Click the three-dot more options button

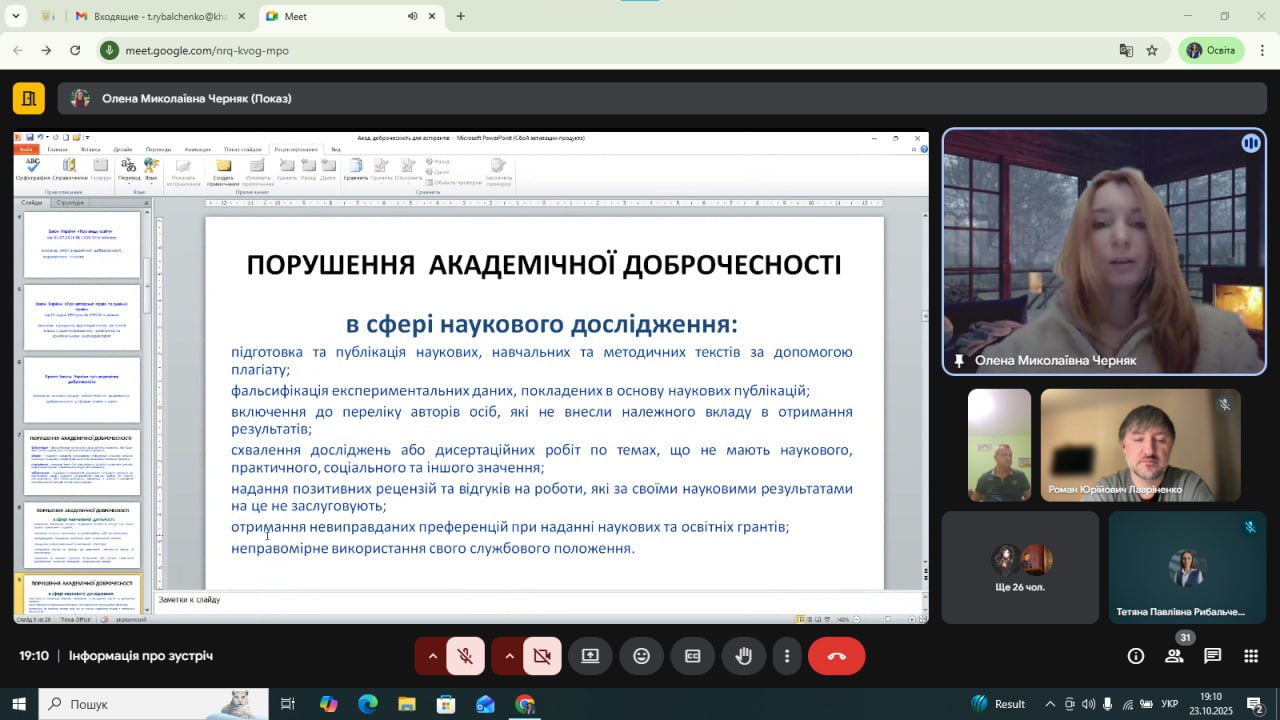(787, 656)
